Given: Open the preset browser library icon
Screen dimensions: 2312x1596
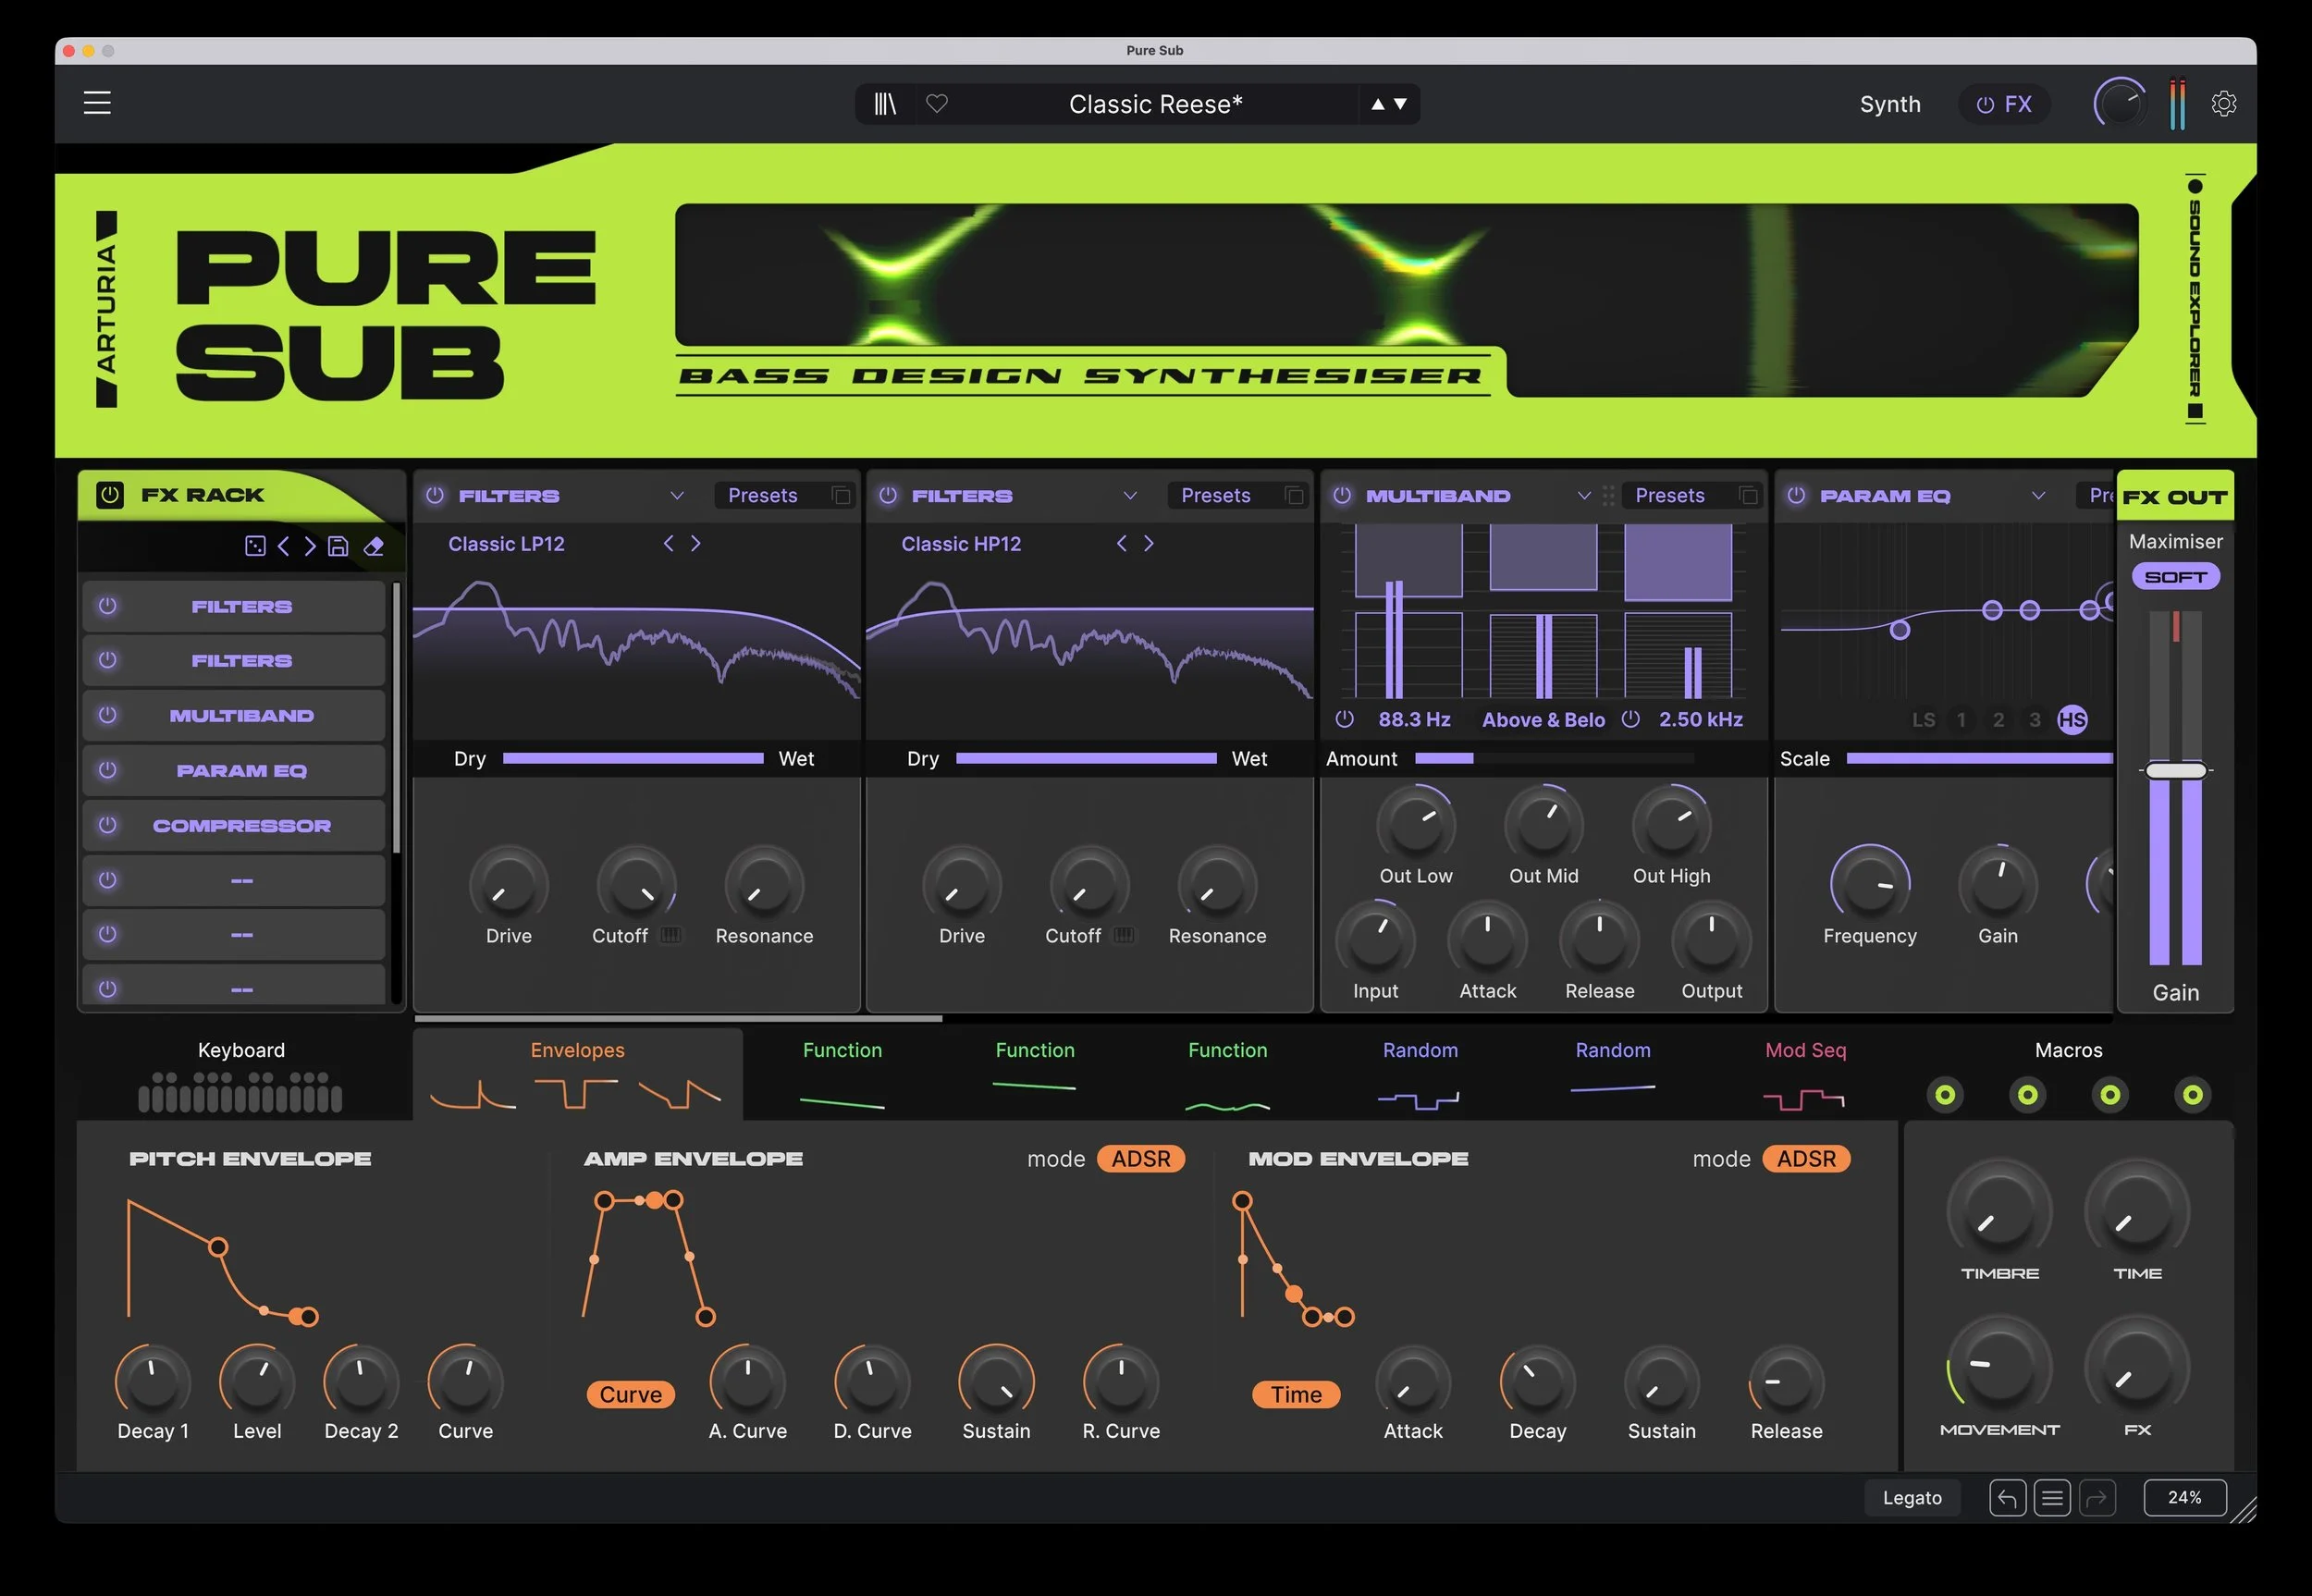Looking at the screenshot, I should coord(885,104).
